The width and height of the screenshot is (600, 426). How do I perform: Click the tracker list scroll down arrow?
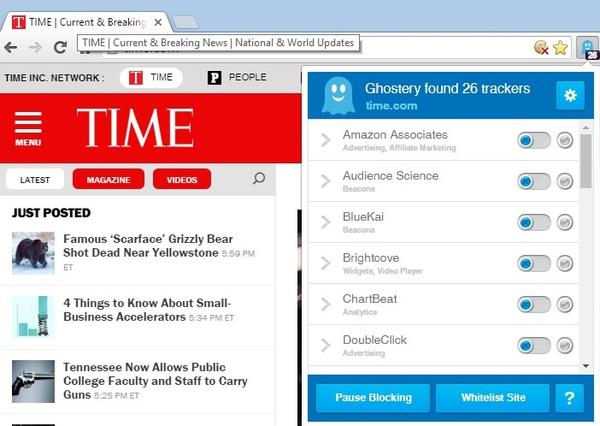tap(586, 366)
